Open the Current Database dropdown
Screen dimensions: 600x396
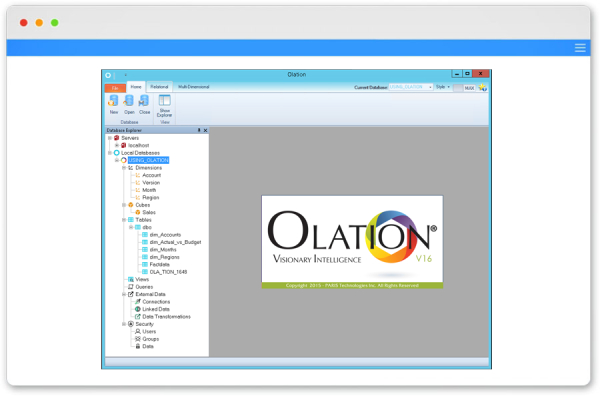[411, 87]
